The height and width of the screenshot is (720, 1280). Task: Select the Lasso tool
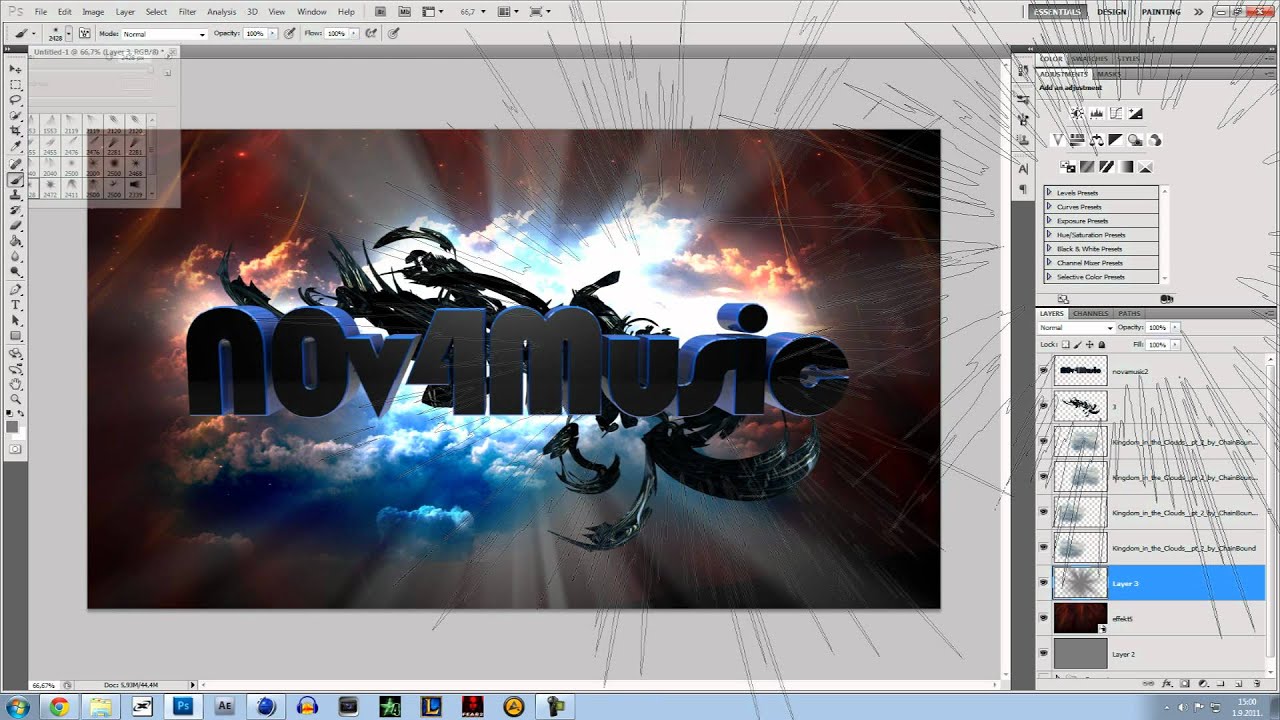click(16, 100)
